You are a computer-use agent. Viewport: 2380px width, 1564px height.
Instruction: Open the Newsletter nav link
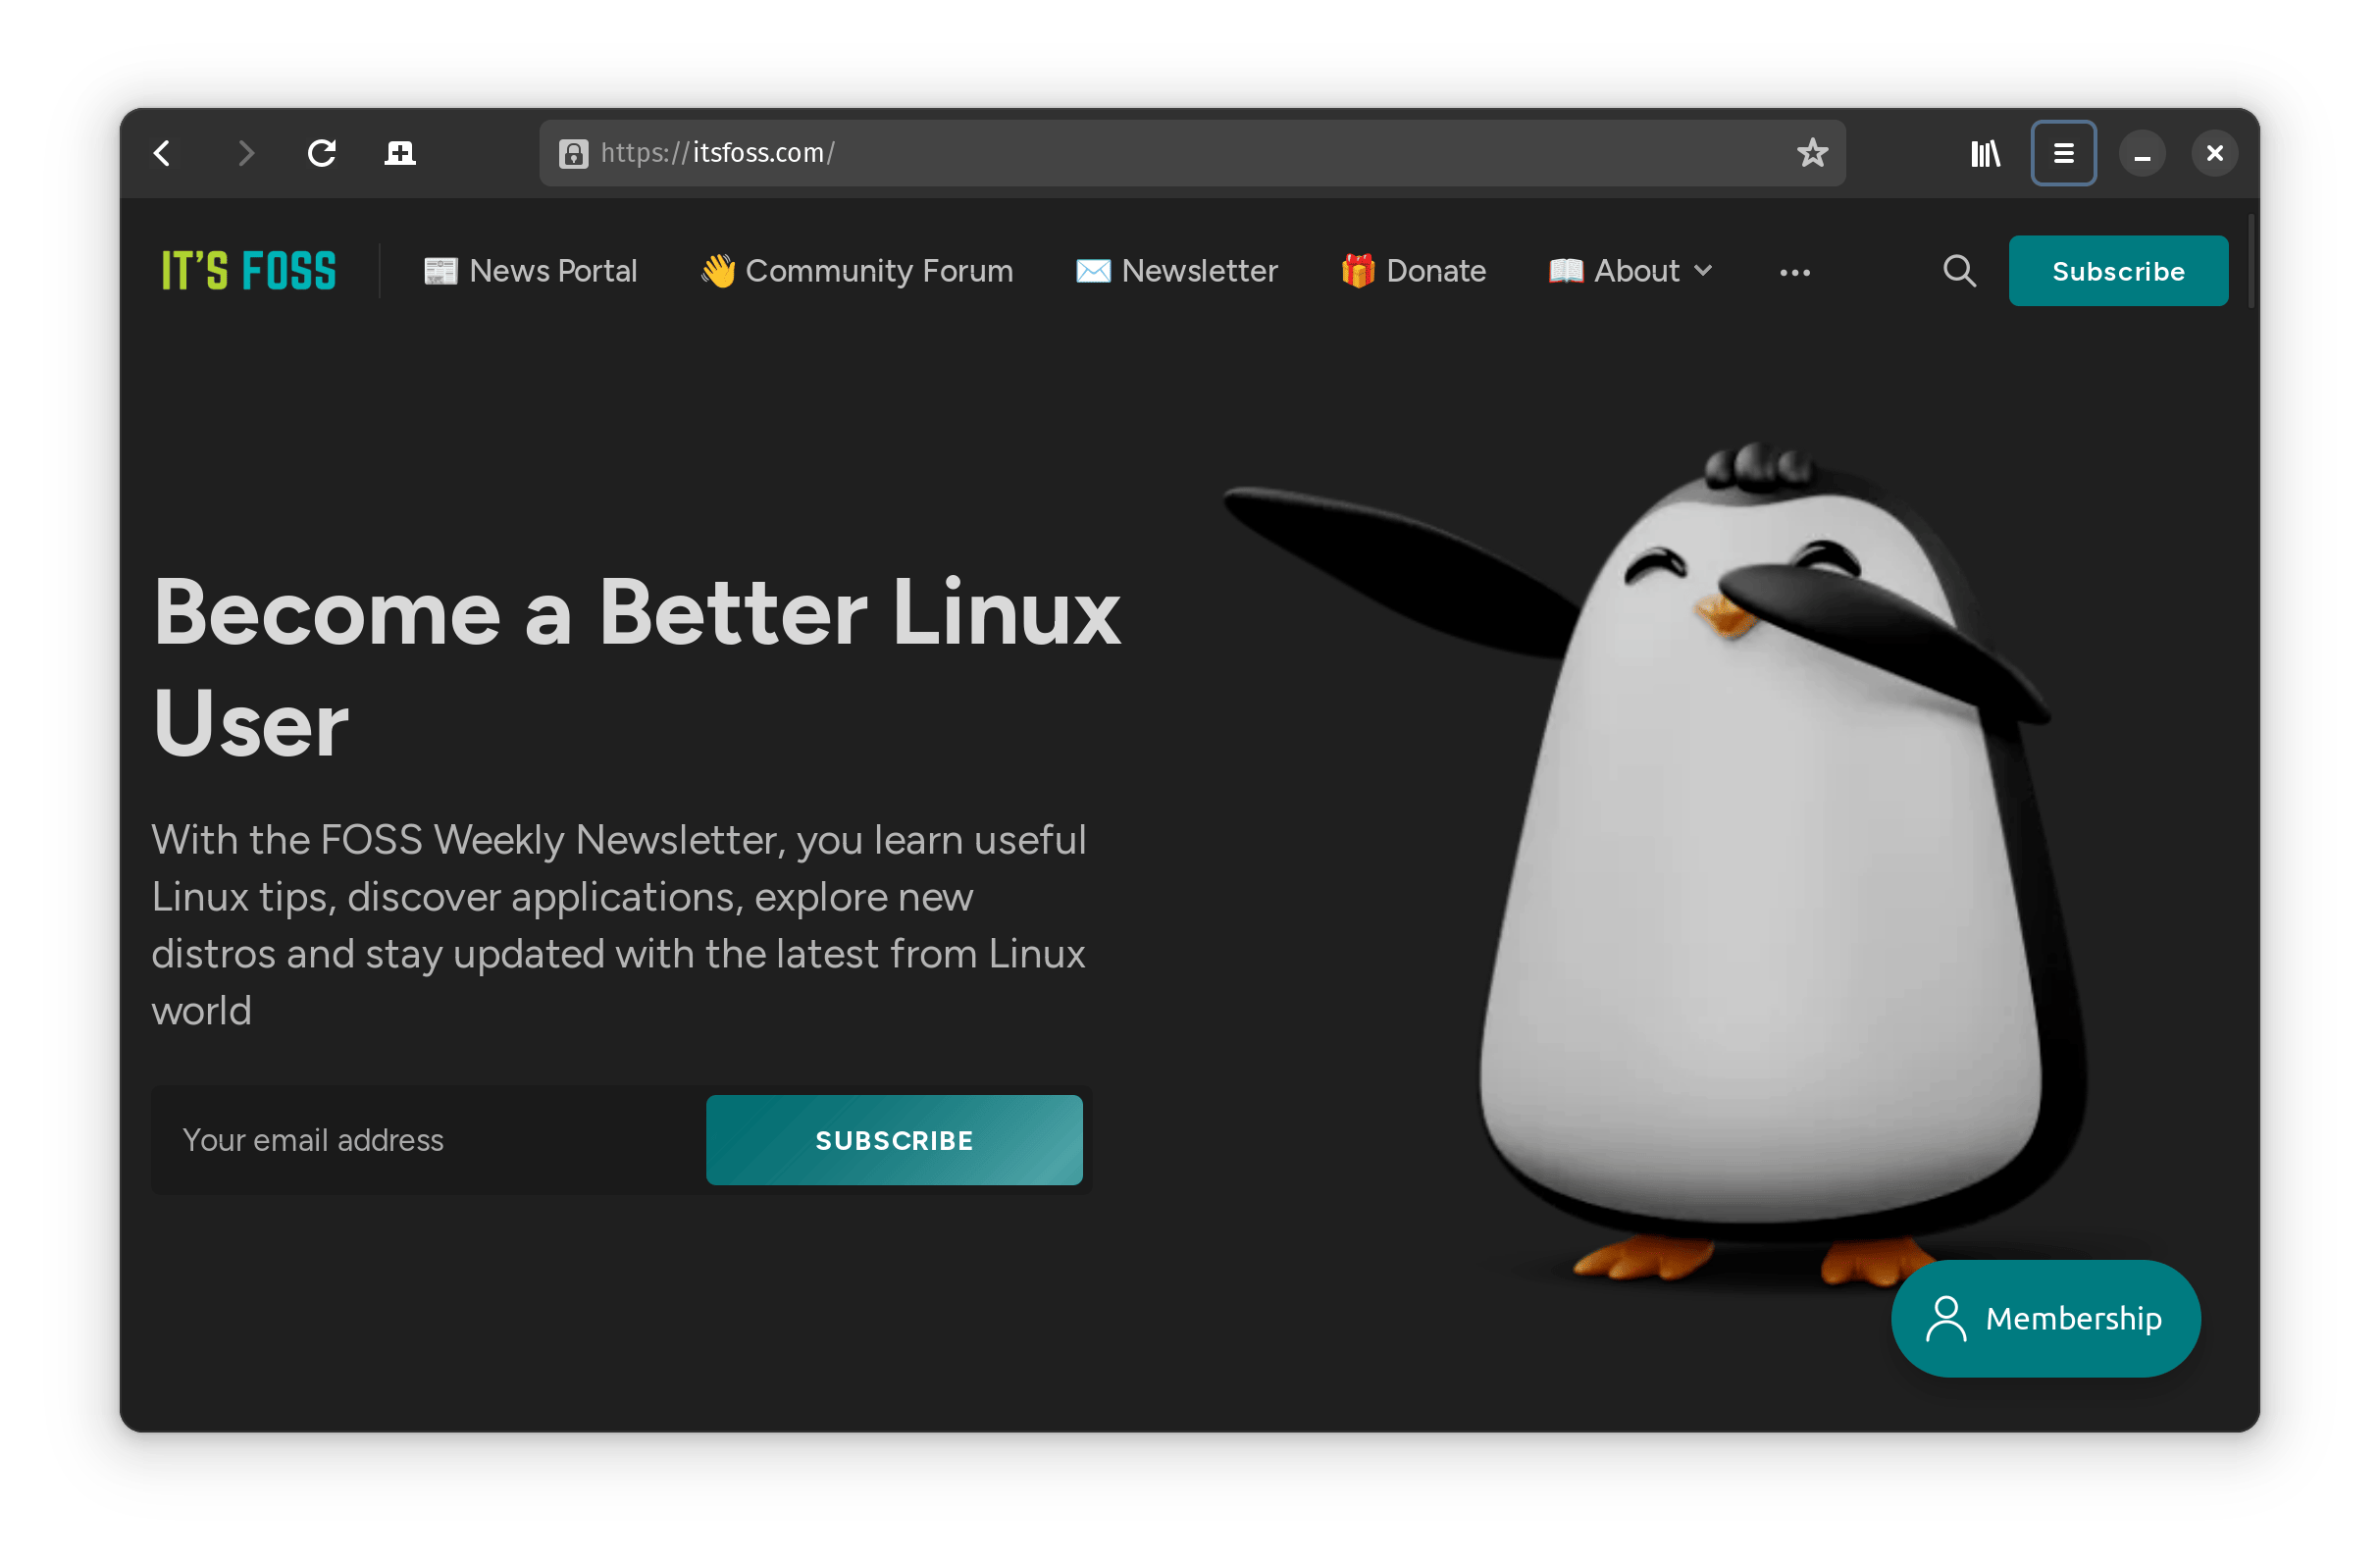[1177, 271]
